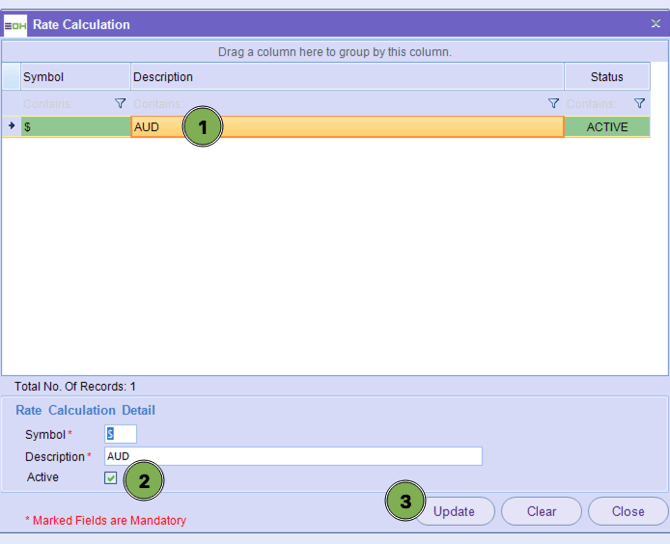The image size is (670, 544).
Task: Click the Symbol column Contains filter box
Action: click(x=65, y=103)
